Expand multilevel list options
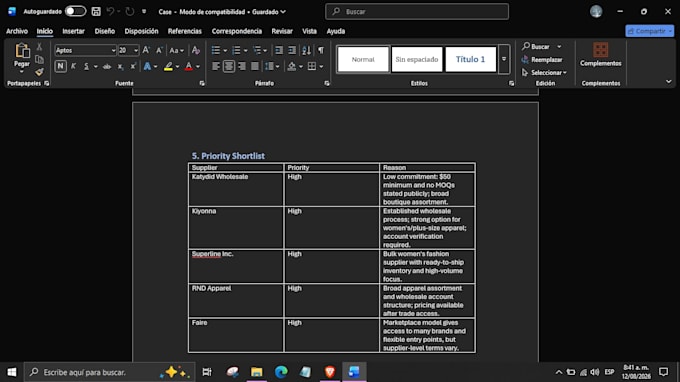This screenshot has height=382, width=680. coord(265,51)
